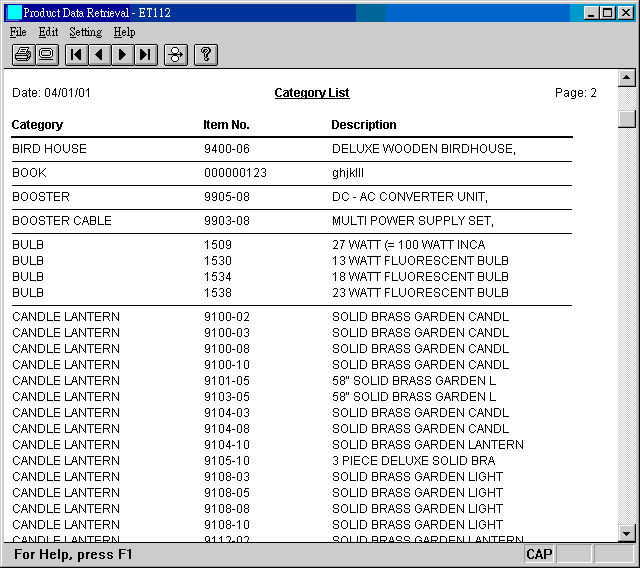Maximize the Product Data Retrieval window

click(x=608, y=13)
